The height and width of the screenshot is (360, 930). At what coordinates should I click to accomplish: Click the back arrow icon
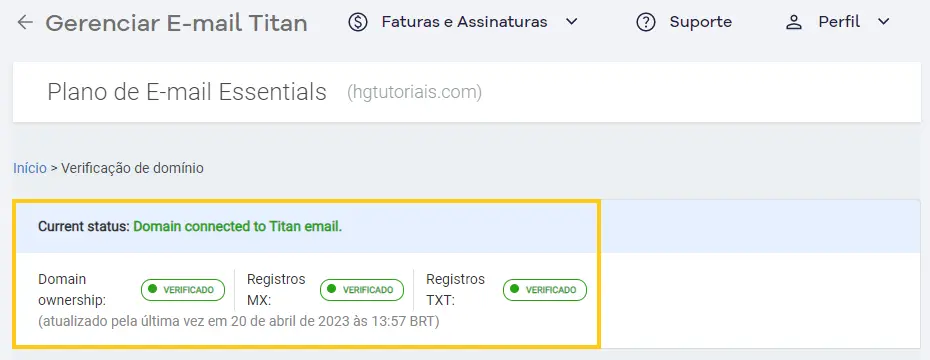point(25,23)
